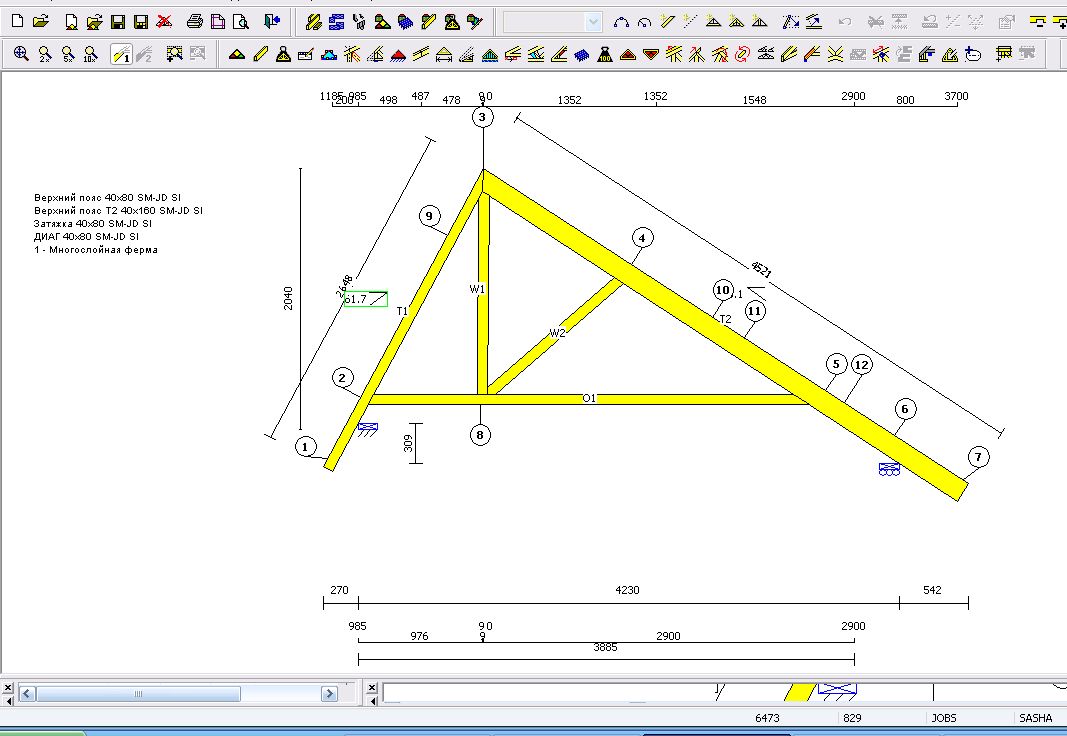
Task: Click the red circular rotate icon
Action: pyautogui.click(x=742, y=54)
